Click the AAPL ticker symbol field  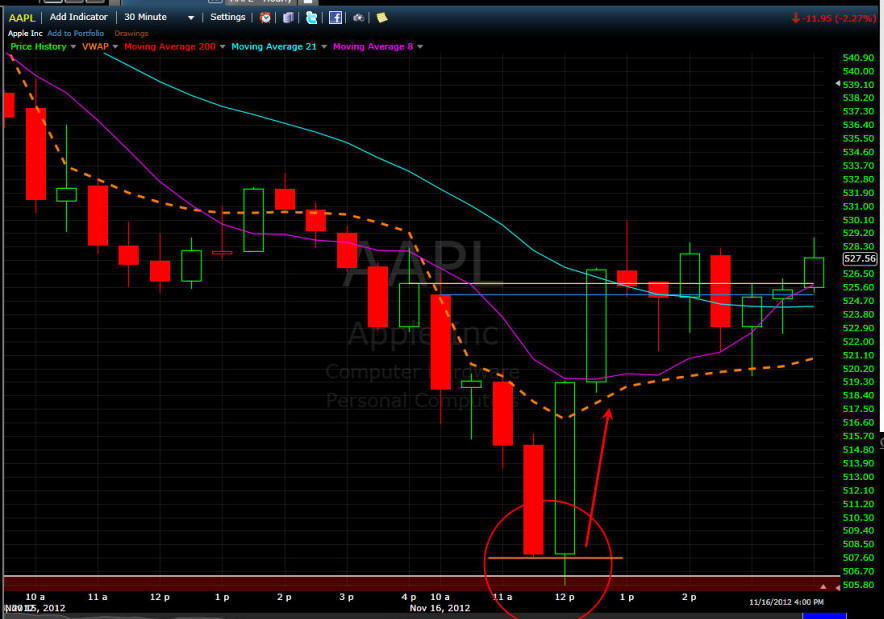22,17
